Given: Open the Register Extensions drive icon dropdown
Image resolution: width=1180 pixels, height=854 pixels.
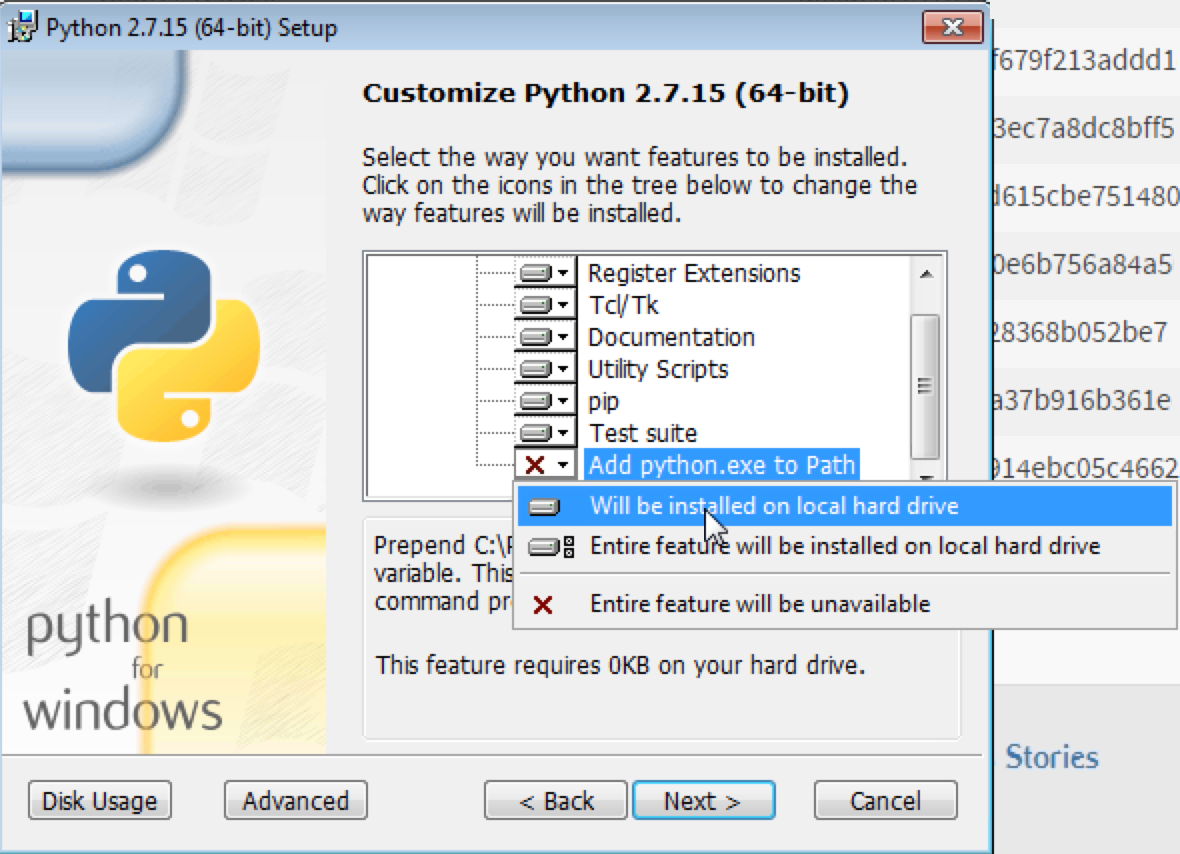Looking at the screenshot, I should coord(546,272).
